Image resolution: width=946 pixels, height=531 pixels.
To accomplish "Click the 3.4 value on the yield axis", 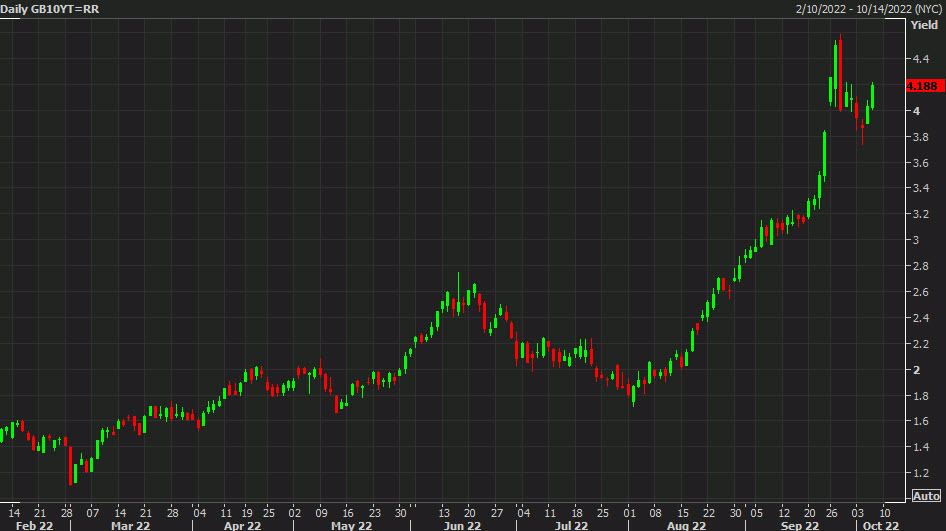I will tap(921, 188).
